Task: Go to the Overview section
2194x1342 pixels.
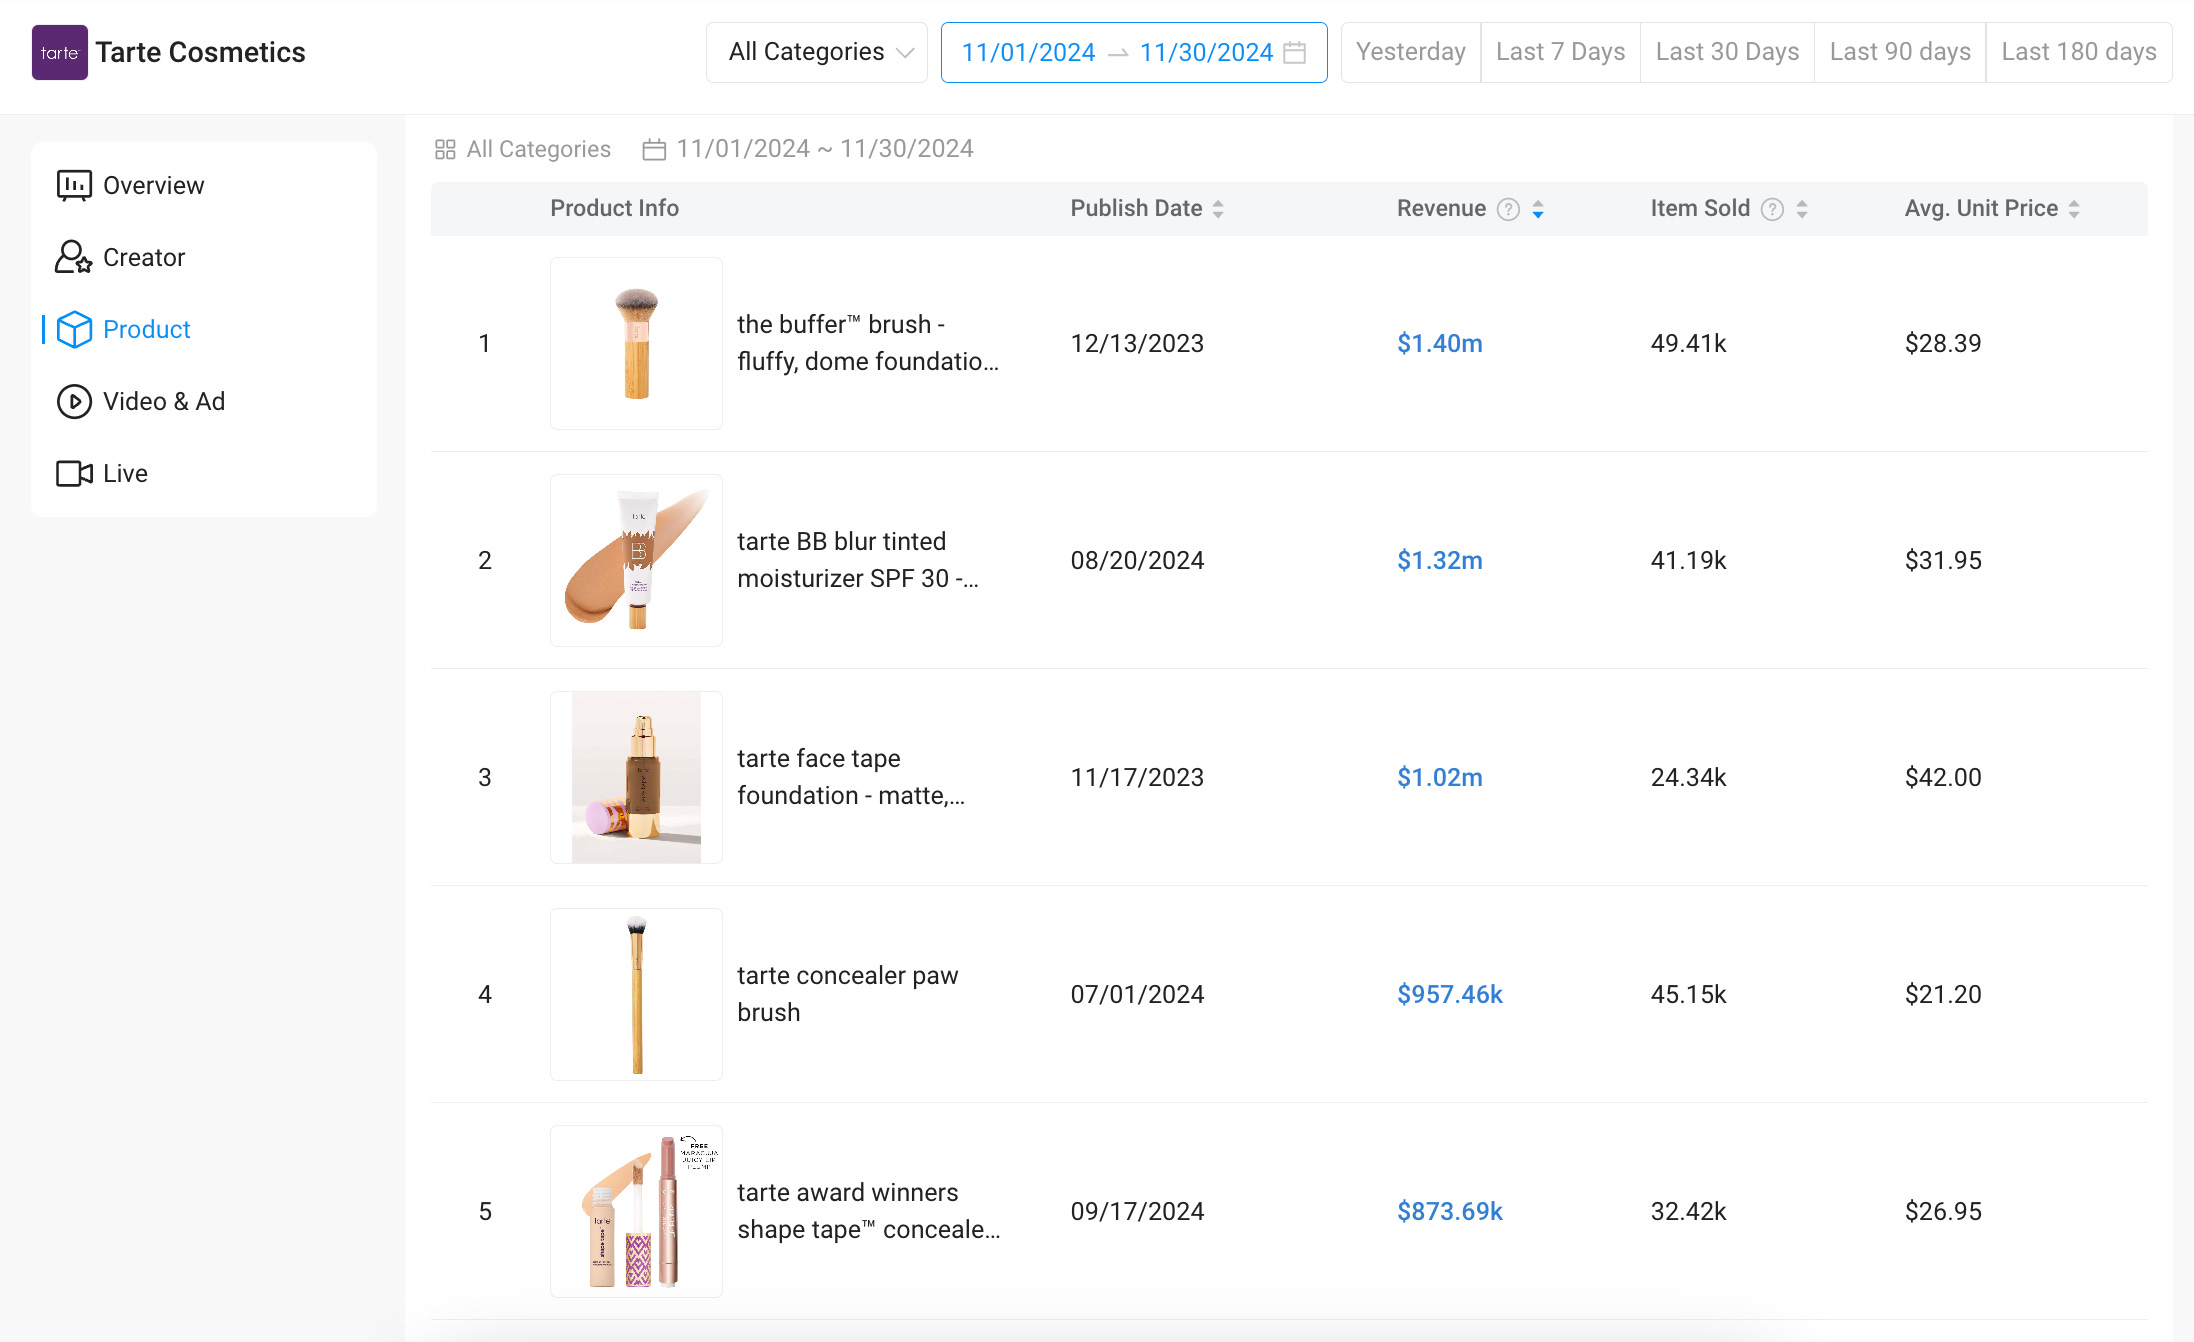Action: click(x=153, y=185)
